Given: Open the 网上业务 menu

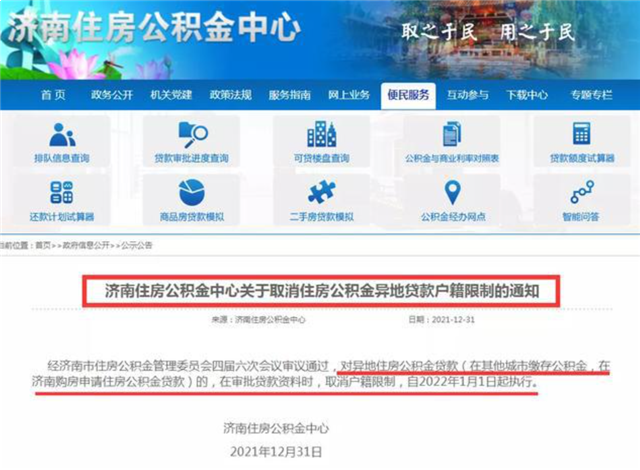Looking at the screenshot, I should pos(349,95).
